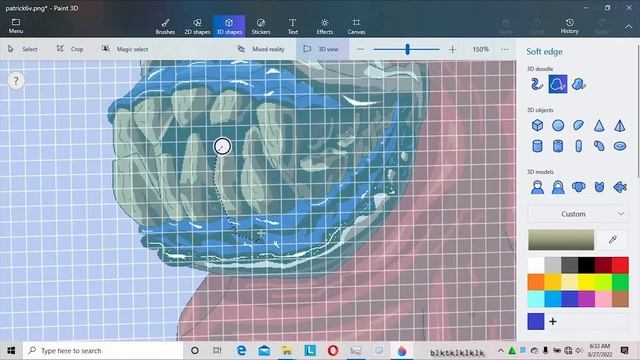Choose the black color swatch
This screenshot has width=640, height=360.
pyautogui.click(x=586, y=265)
